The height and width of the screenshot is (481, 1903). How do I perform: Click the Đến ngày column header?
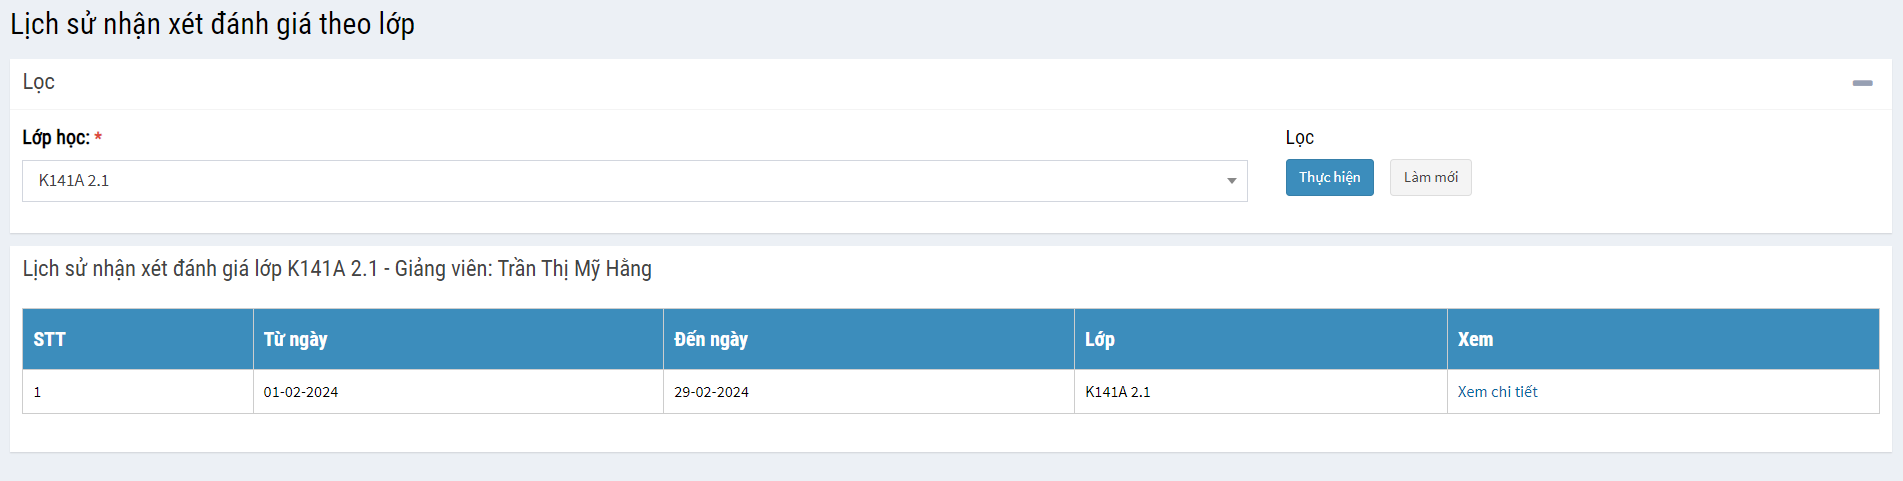coord(711,340)
